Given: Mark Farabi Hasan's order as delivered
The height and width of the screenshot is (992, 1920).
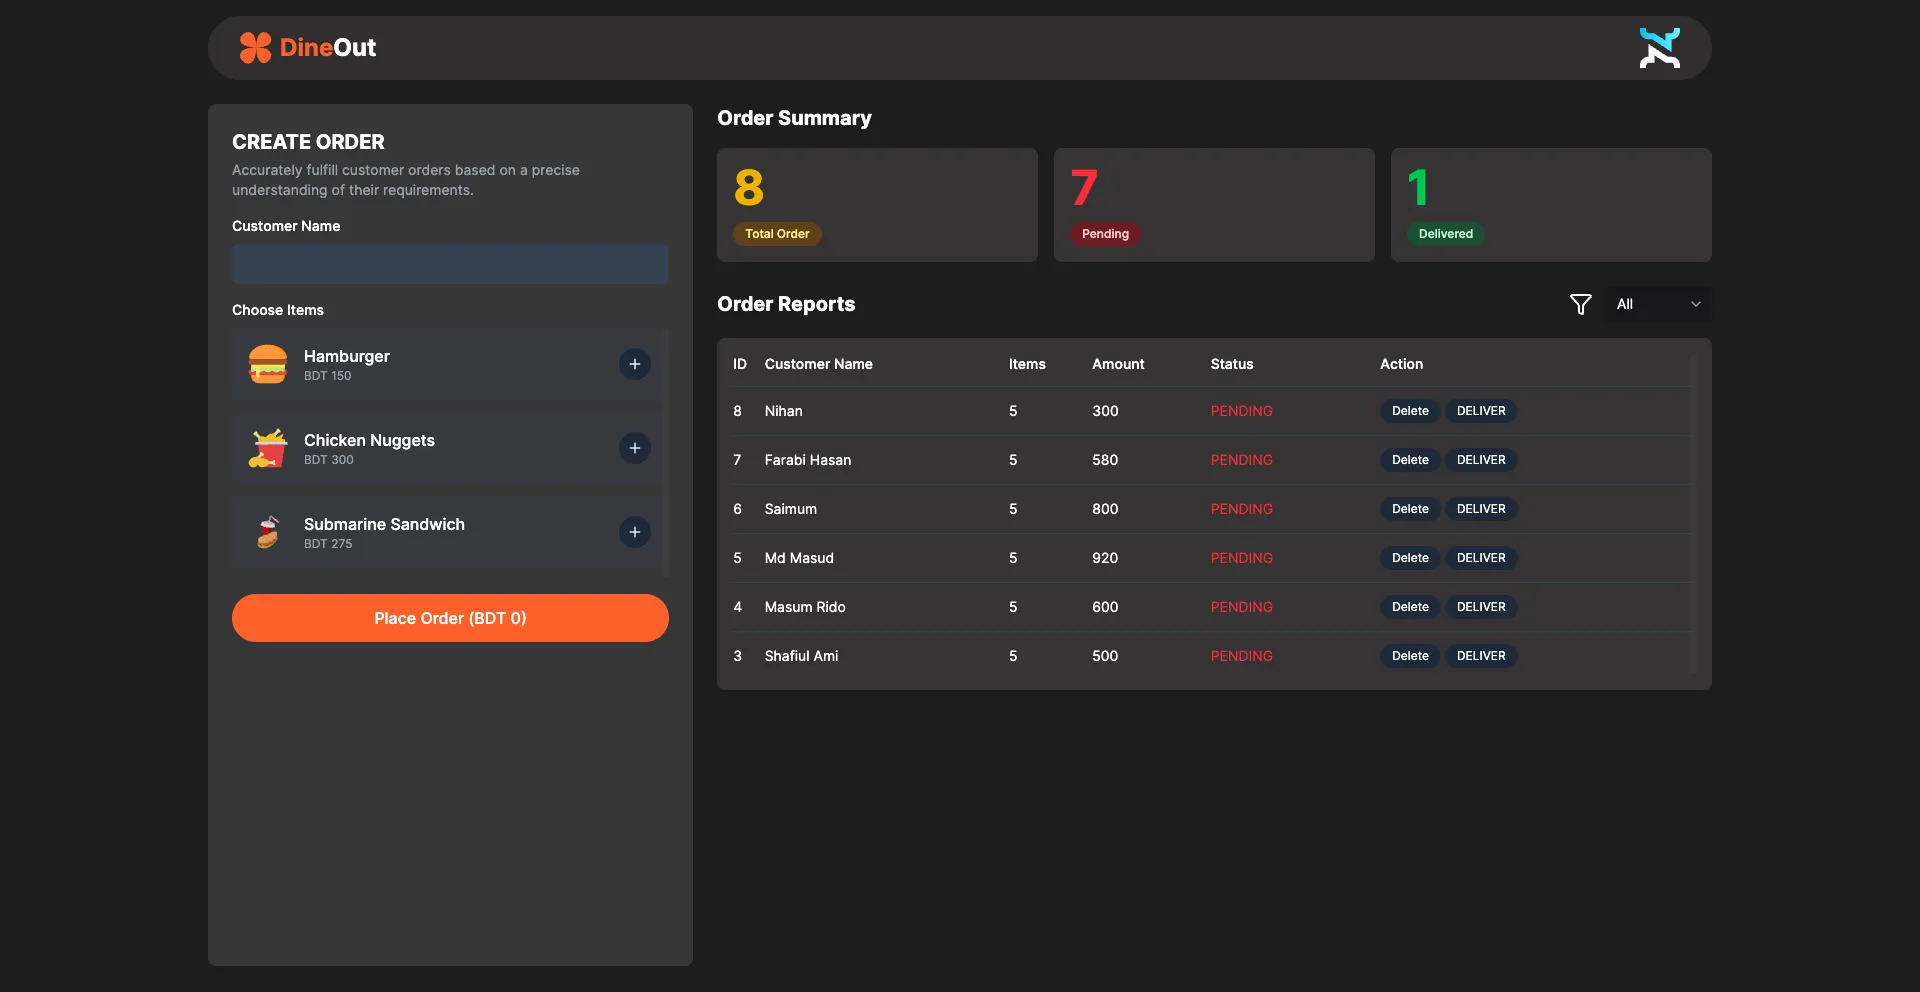Looking at the screenshot, I should pyautogui.click(x=1481, y=460).
